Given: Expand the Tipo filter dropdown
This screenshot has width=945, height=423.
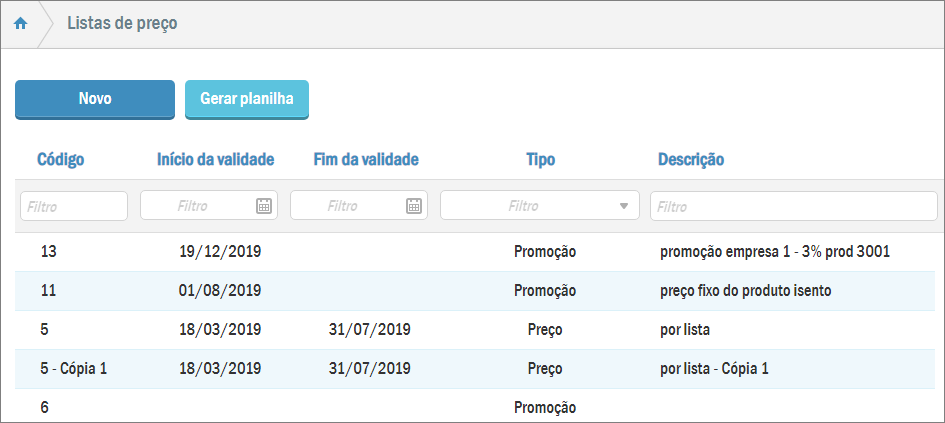Looking at the screenshot, I should pyautogui.click(x=624, y=206).
